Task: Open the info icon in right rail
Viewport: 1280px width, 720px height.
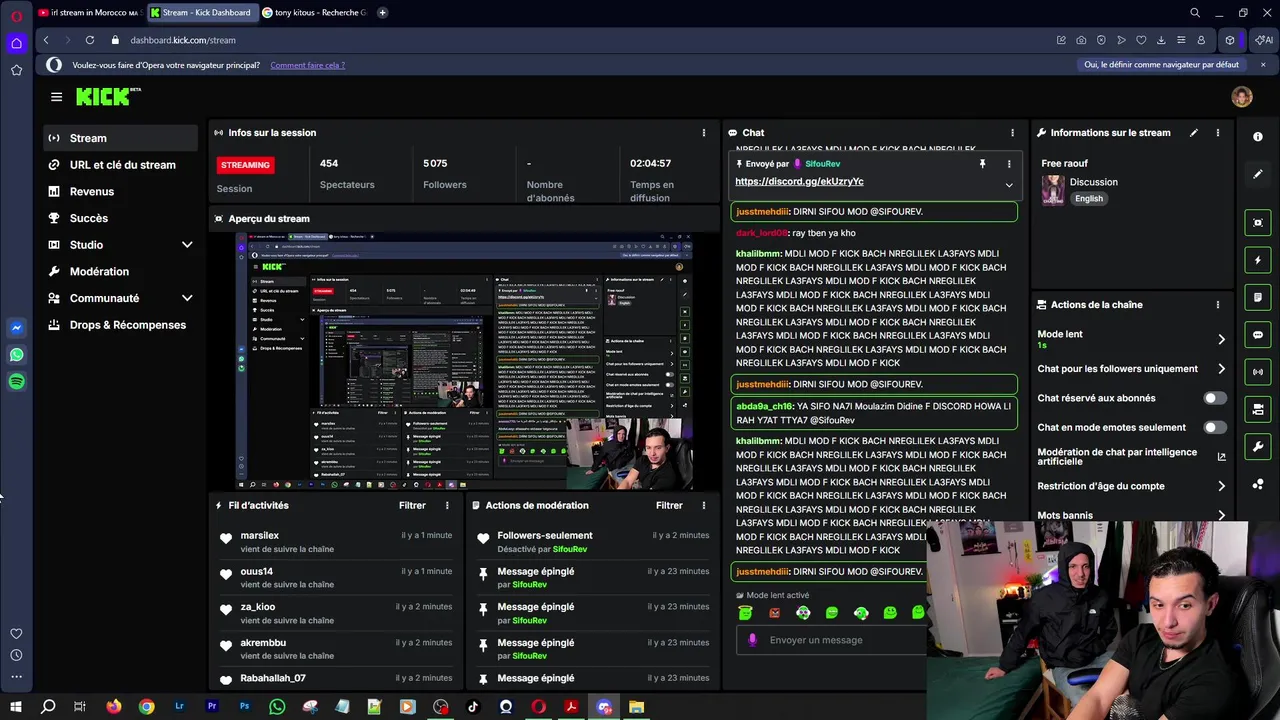Action: 1258,136
